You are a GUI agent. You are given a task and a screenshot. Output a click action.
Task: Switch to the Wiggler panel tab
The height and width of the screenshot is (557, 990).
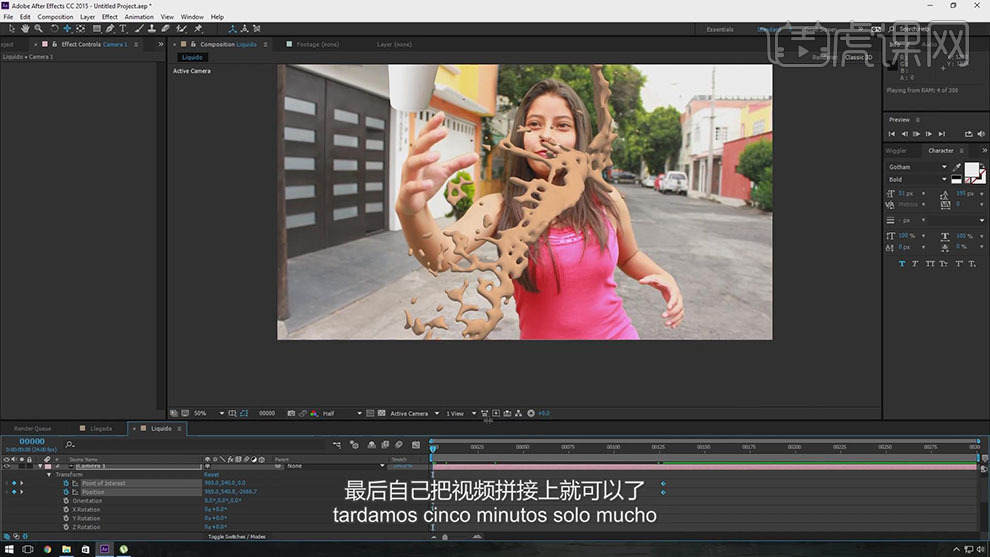click(895, 150)
